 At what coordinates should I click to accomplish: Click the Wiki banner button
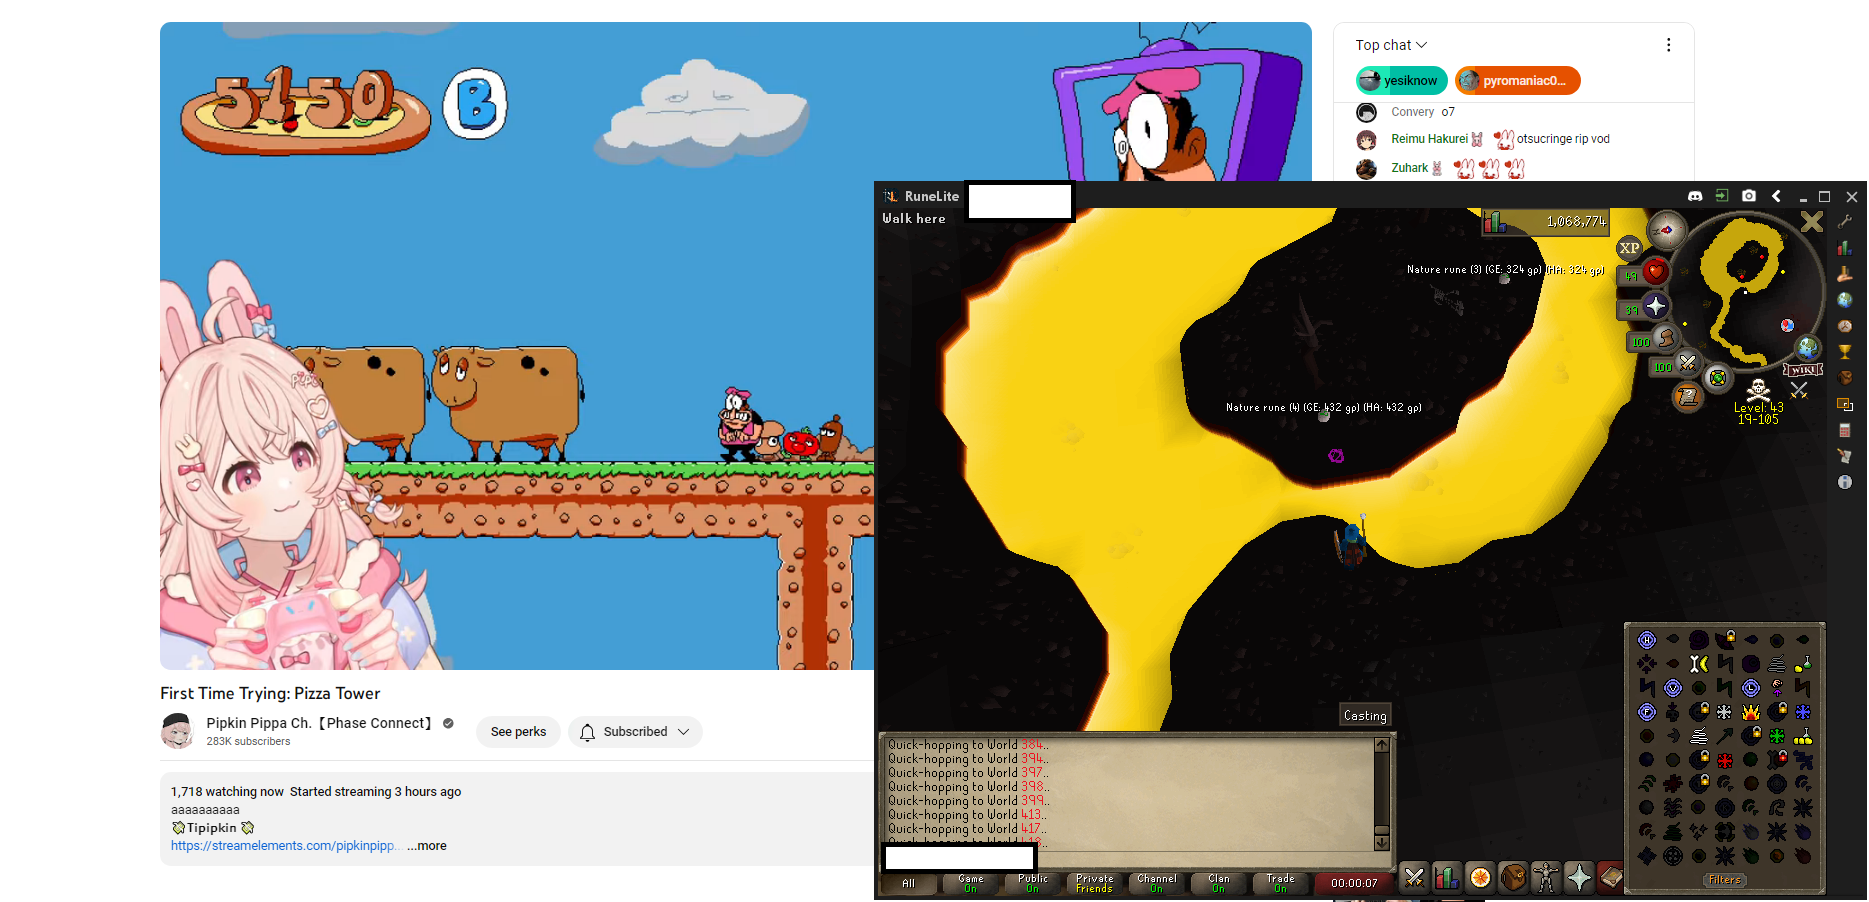click(x=1803, y=370)
